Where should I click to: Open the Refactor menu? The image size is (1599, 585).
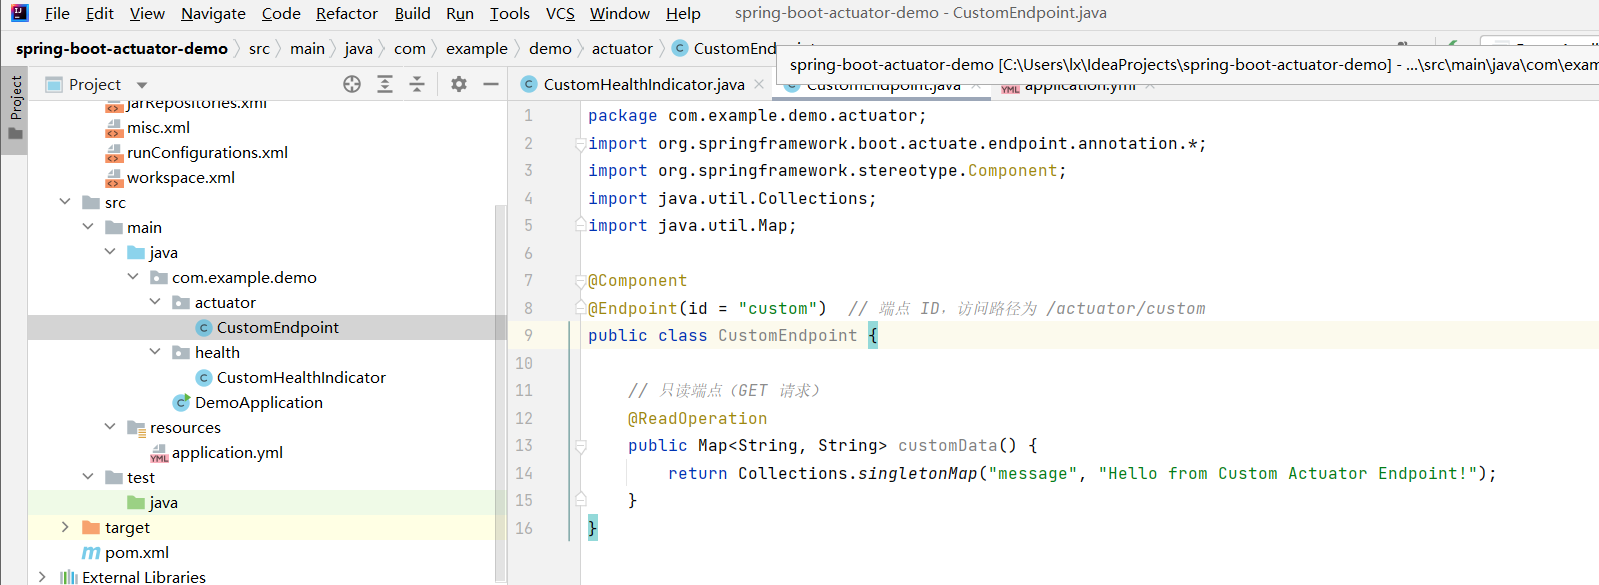pos(347,13)
